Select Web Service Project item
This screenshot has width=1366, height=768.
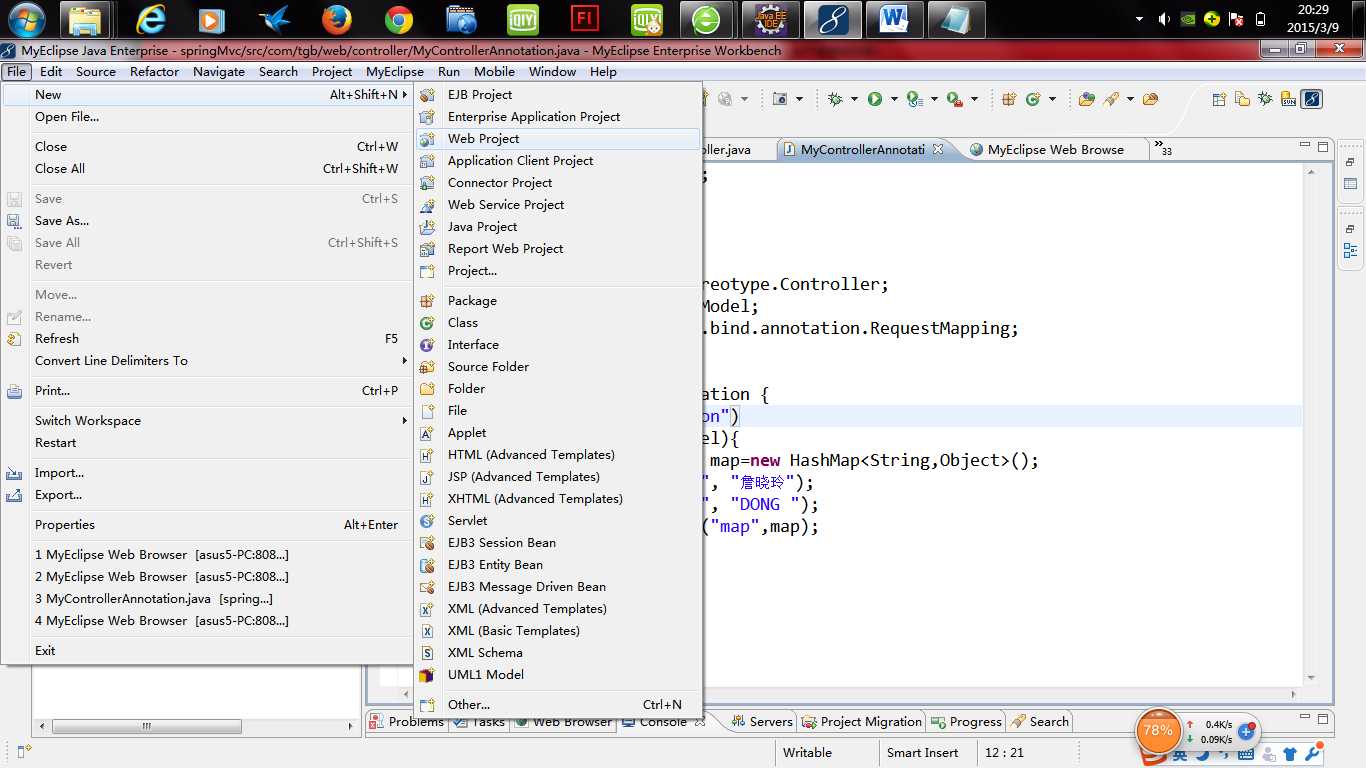click(x=557, y=205)
